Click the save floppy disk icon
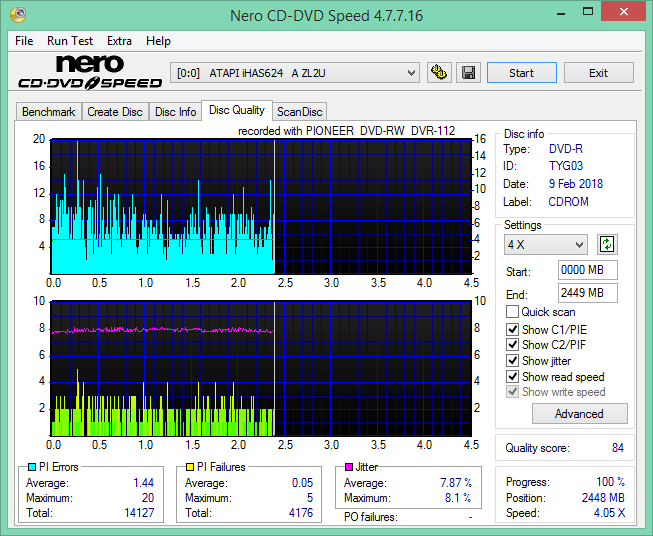The height and width of the screenshot is (536, 653). click(x=469, y=73)
